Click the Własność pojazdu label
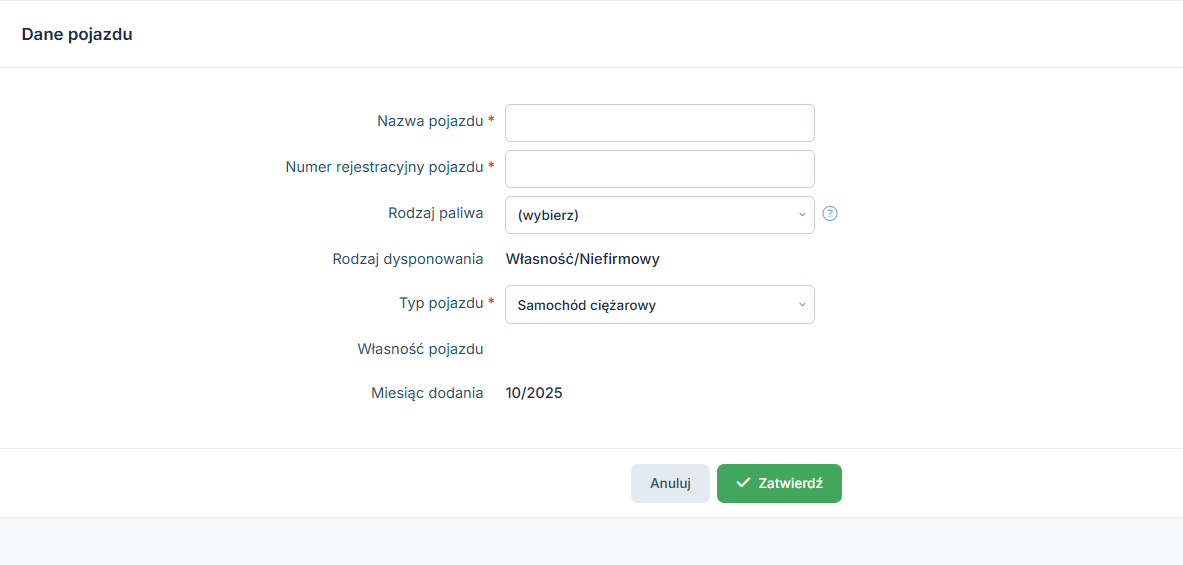Viewport: 1183px width, 565px height. tap(420, 349)
